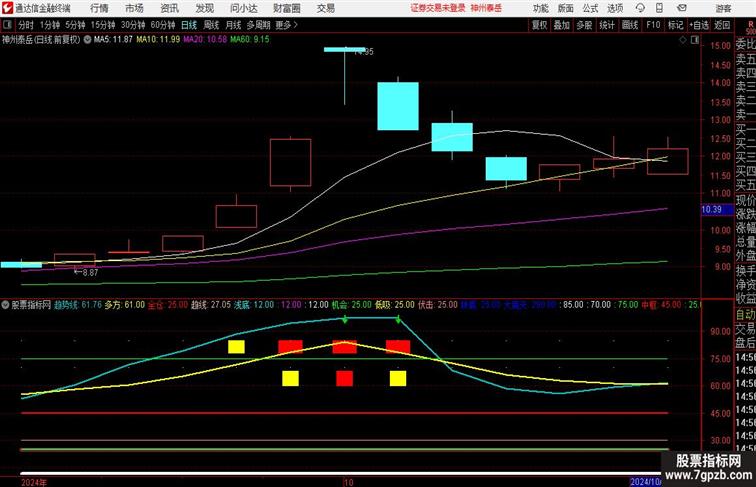756x487 pixels.
Task: Open indicator settings arrow beside 股票指标网
Action: pos(5,305)
